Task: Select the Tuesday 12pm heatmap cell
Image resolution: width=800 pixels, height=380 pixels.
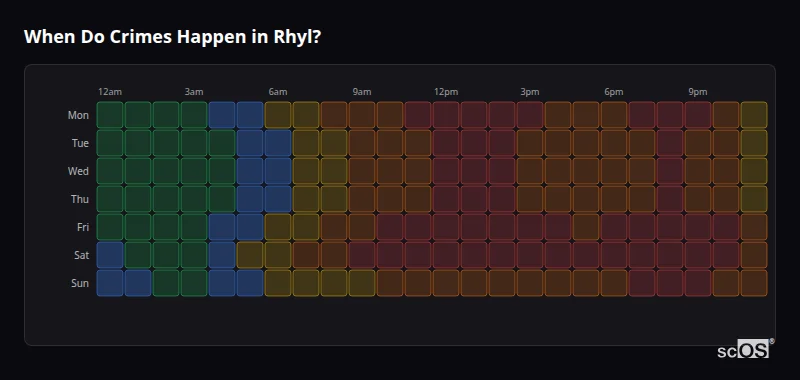Action: (x=446, y=143)
